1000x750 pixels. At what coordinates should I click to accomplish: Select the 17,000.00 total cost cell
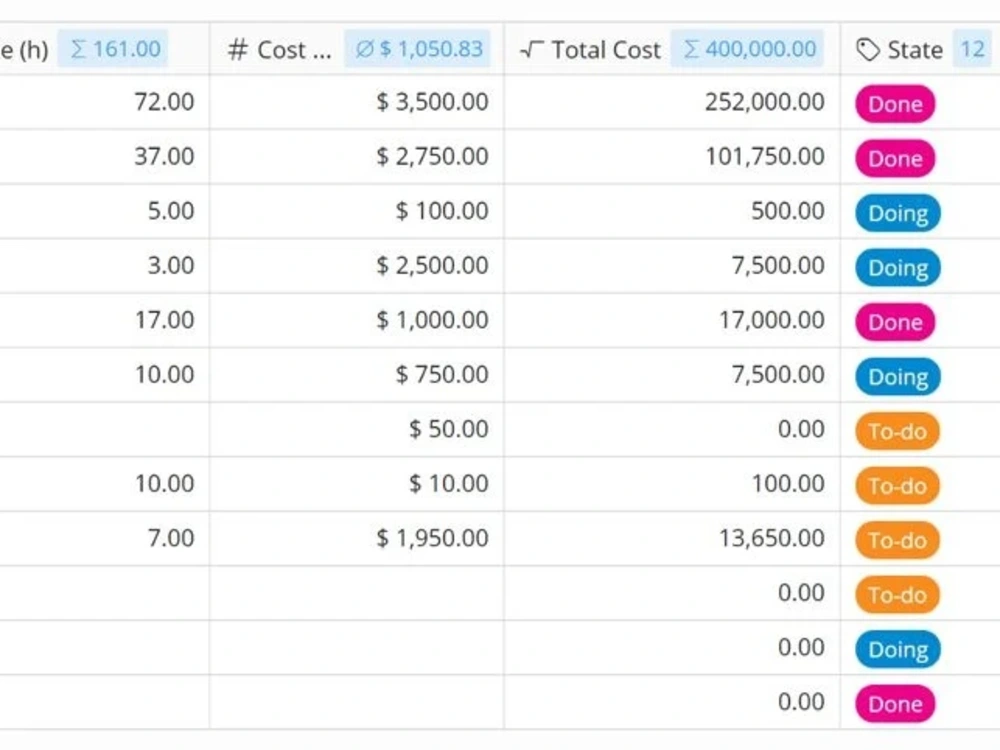(672, 320)
